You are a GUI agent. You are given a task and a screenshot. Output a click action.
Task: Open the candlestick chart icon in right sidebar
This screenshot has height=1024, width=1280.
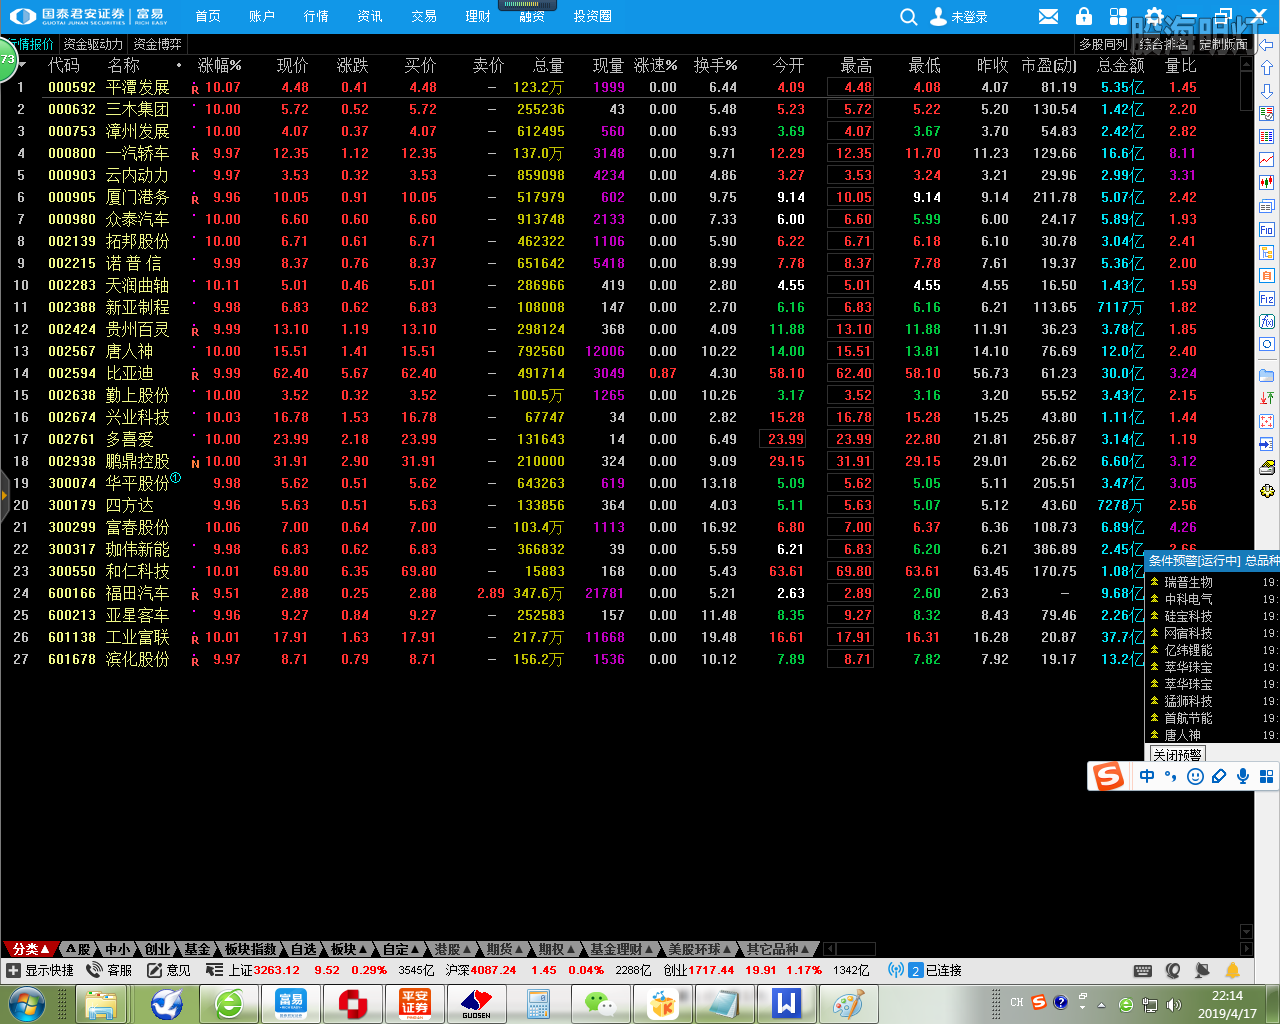1267,183
